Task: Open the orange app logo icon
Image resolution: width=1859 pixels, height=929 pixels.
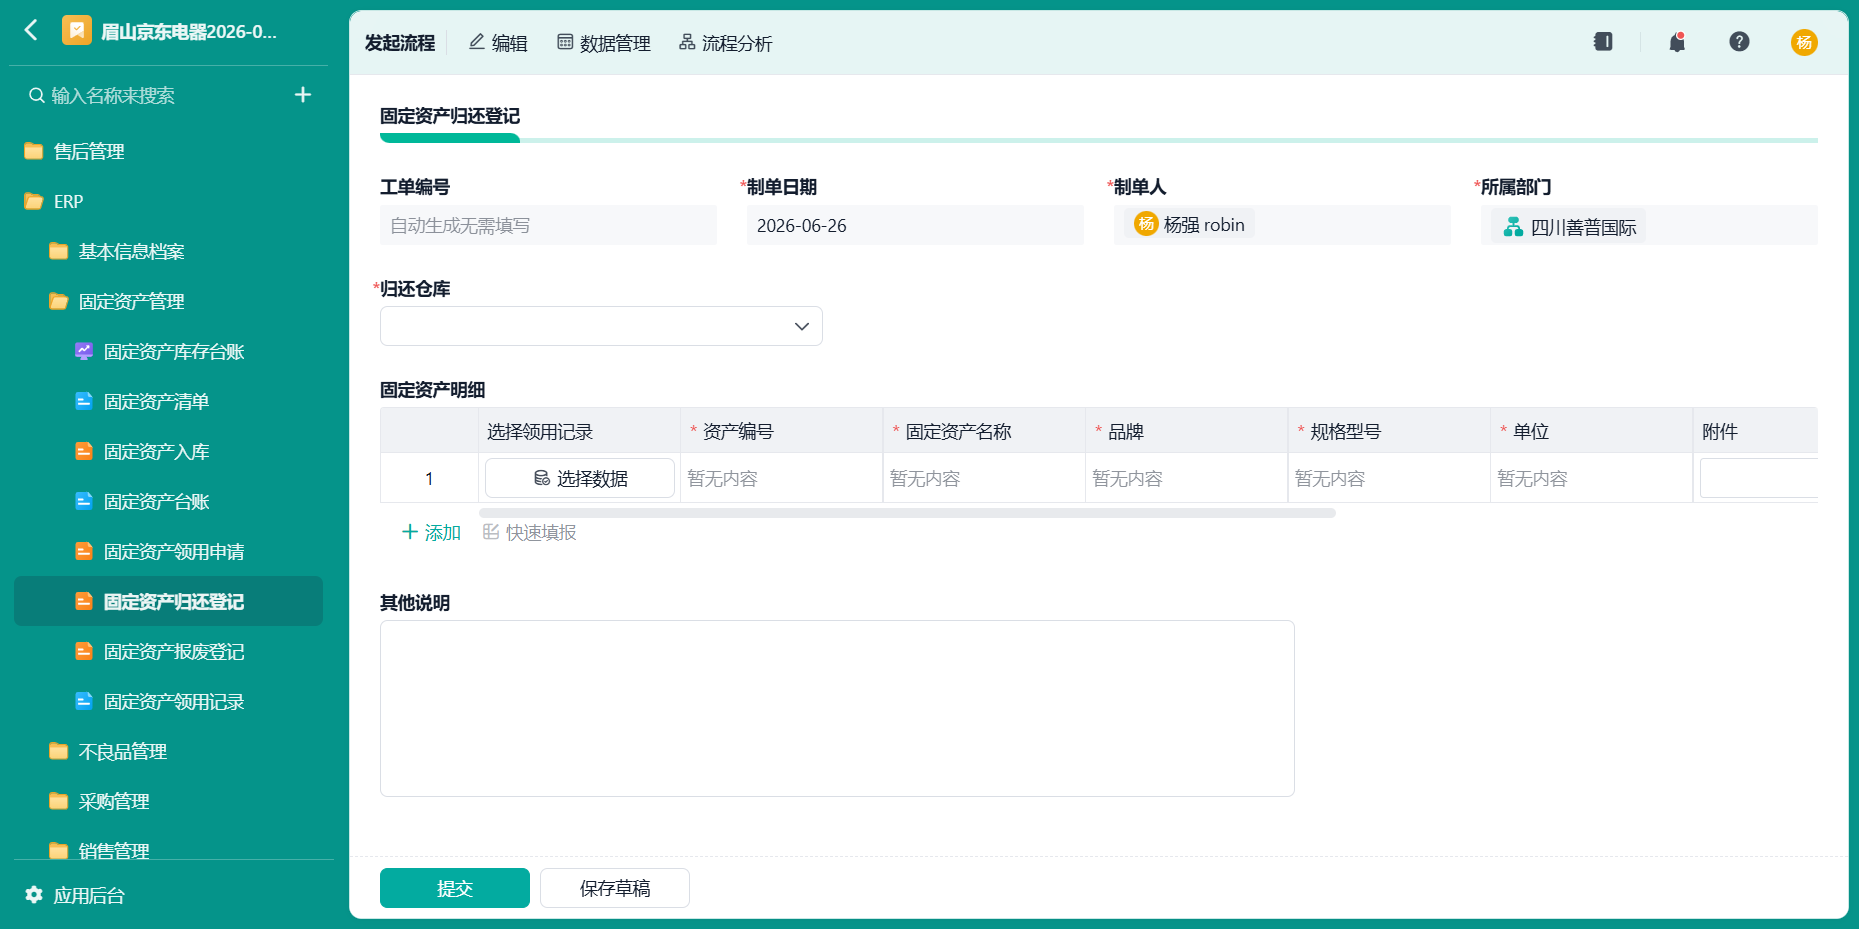Action: pos(76,31)
